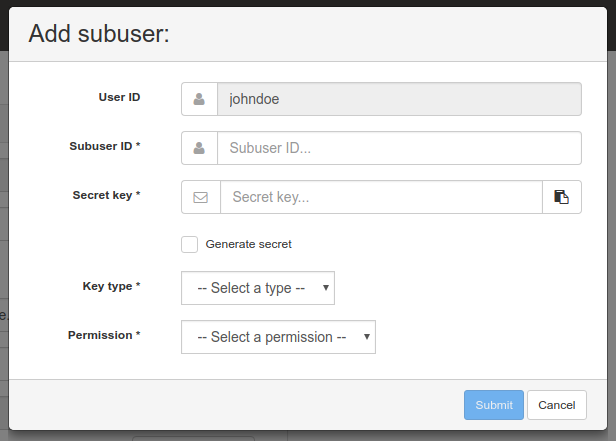Click the 'Add subuser:' dialog title
The width and height of the screenshot is (616, 441).
coord(99,34)
